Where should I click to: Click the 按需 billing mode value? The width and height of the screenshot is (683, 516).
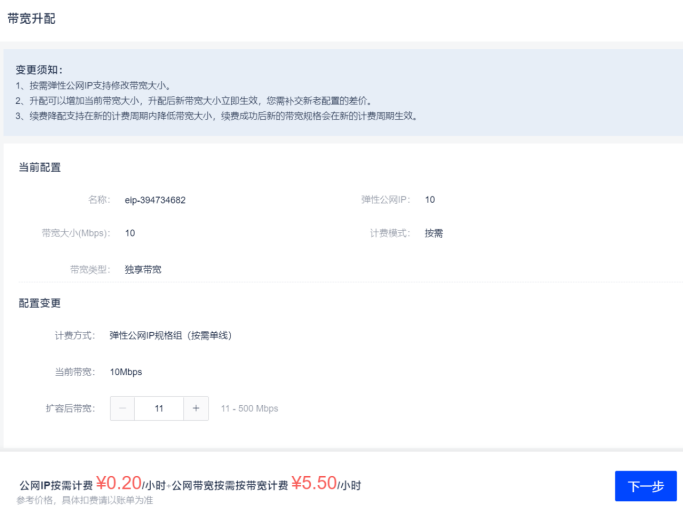[x=434, y=233]
